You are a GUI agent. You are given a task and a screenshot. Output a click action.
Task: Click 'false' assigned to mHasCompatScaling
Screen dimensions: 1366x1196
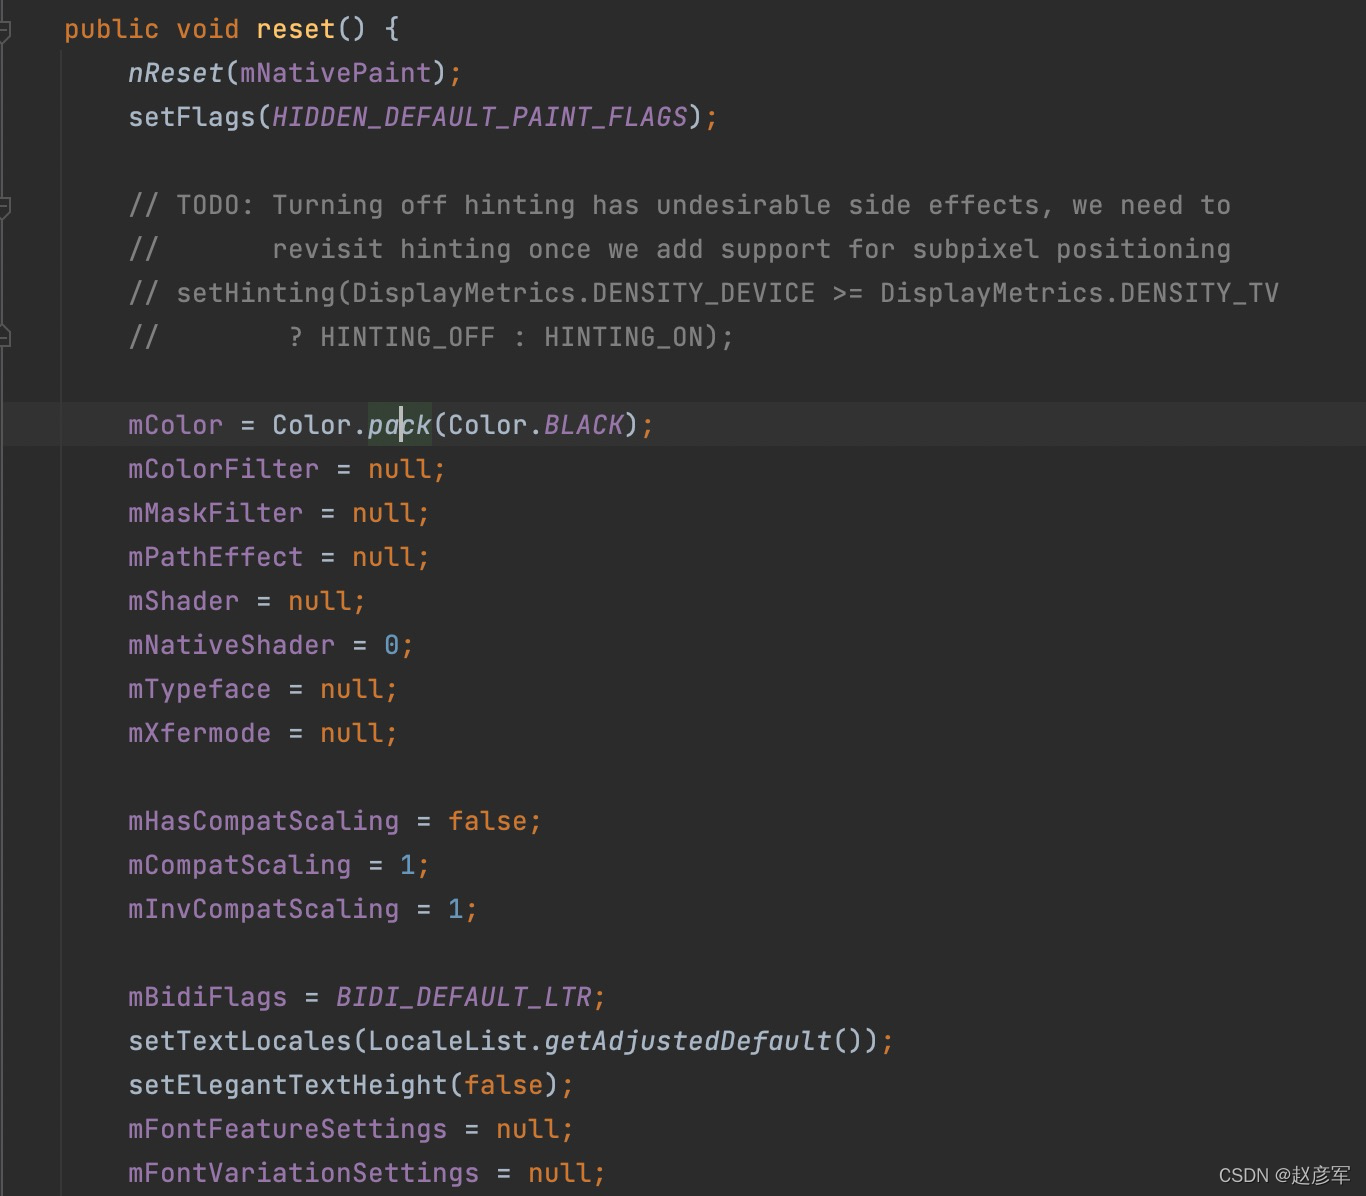coord(487,821)
